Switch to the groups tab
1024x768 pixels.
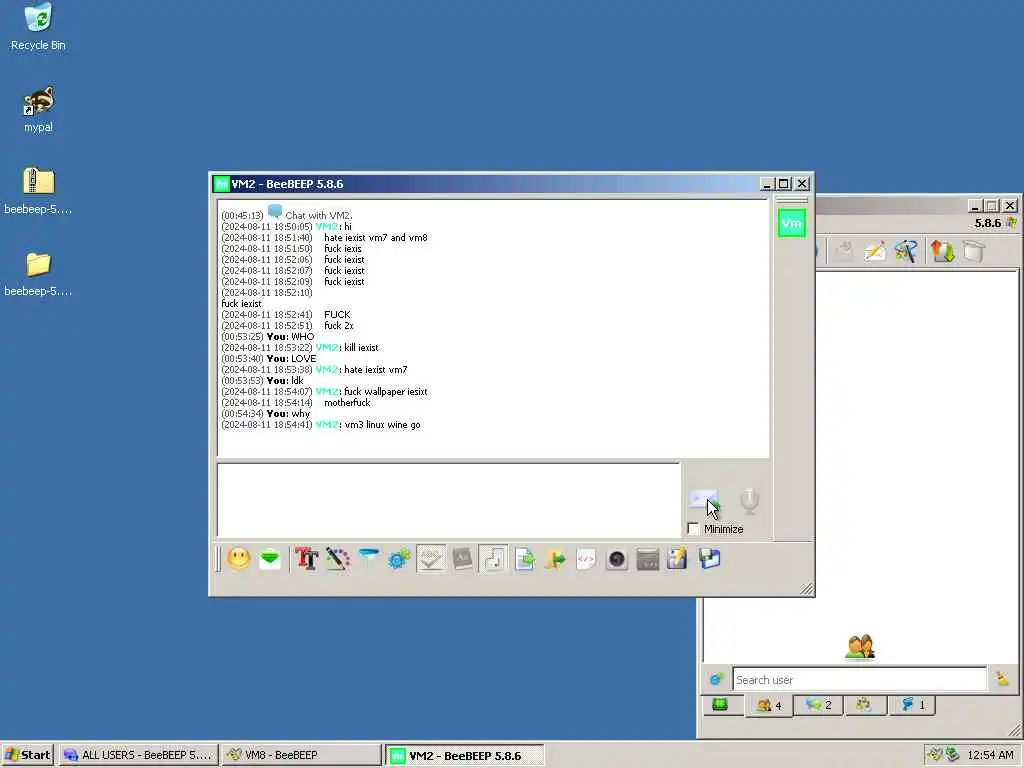click(x=864, y=705)
